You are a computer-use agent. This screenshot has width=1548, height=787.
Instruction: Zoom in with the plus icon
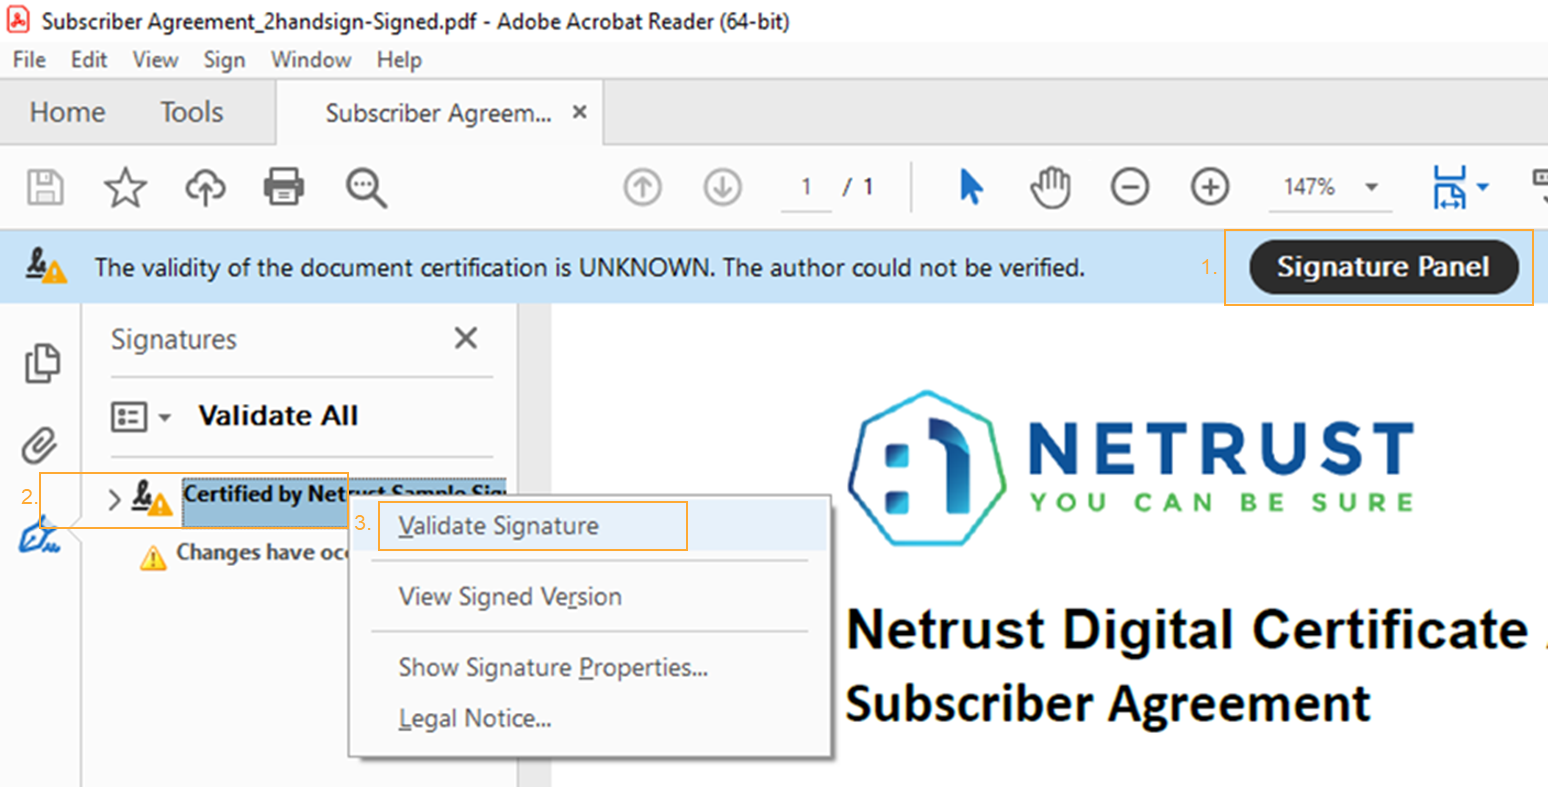[x=1210, y=187]
